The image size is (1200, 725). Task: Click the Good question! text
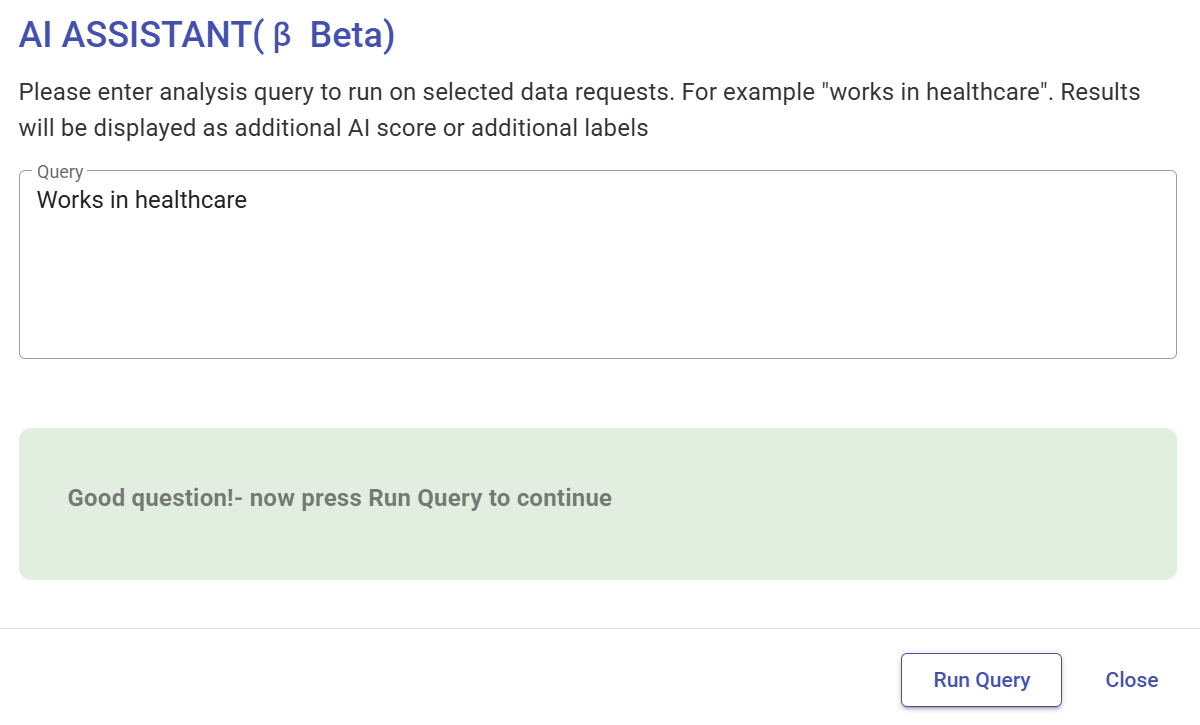pyautogui.click(x=150, y=498)
